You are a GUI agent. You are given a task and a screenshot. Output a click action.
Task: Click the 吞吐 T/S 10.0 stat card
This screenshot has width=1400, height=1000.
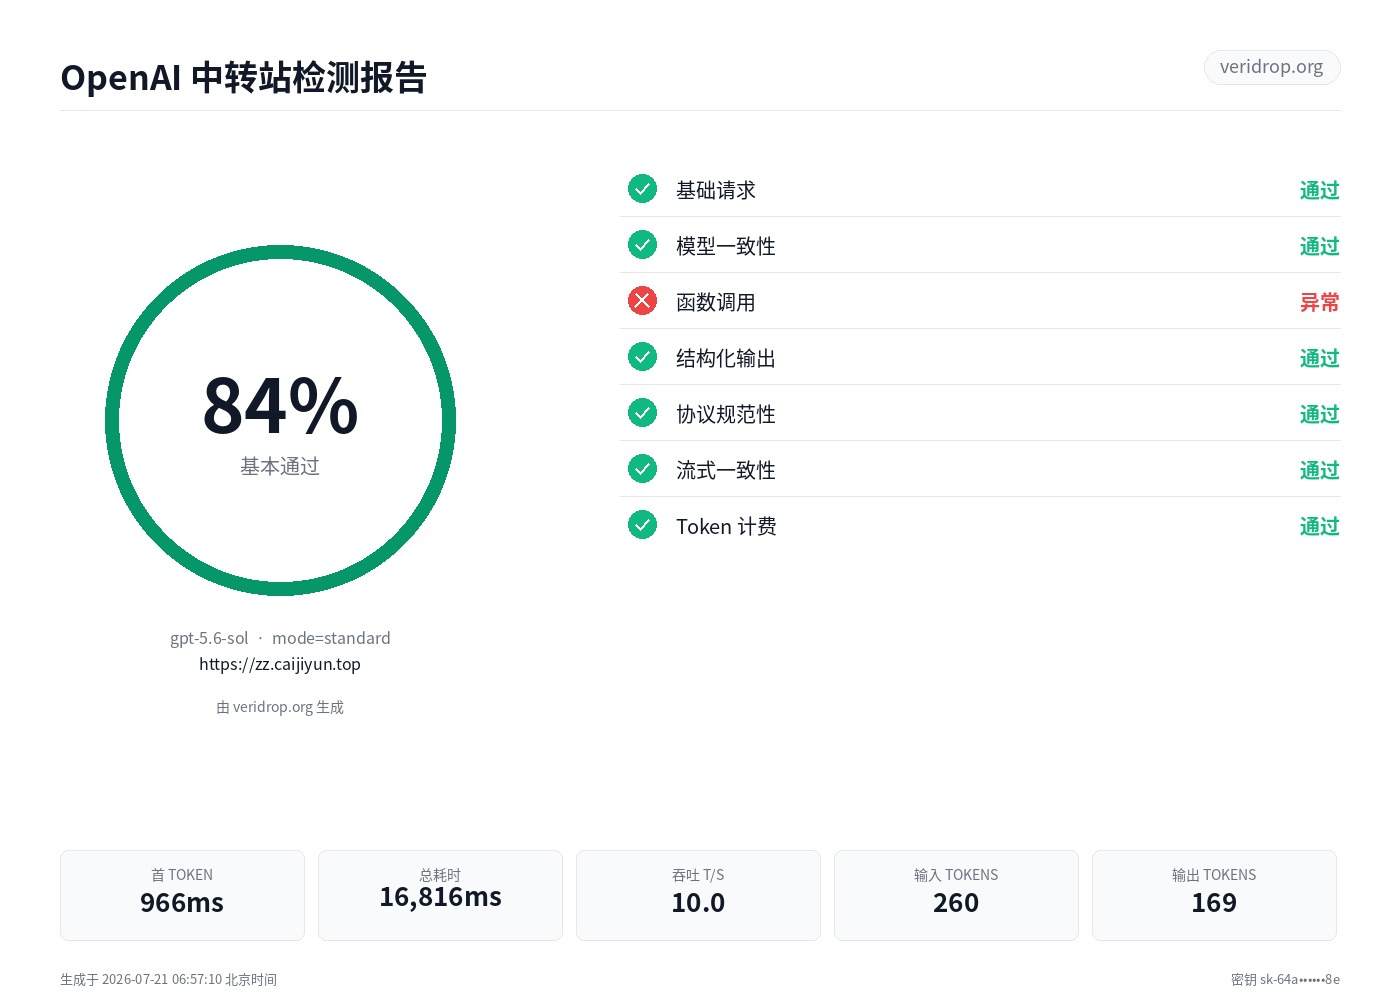(698, 895)
